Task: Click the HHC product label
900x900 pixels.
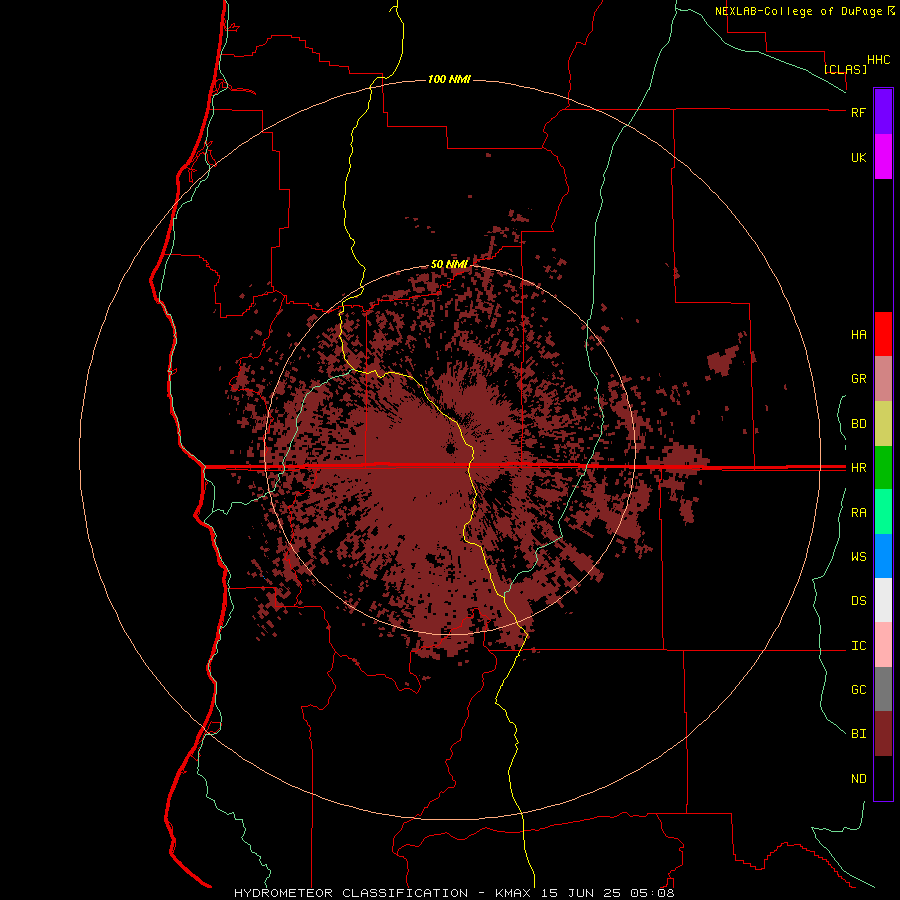Action: [878, 60]
